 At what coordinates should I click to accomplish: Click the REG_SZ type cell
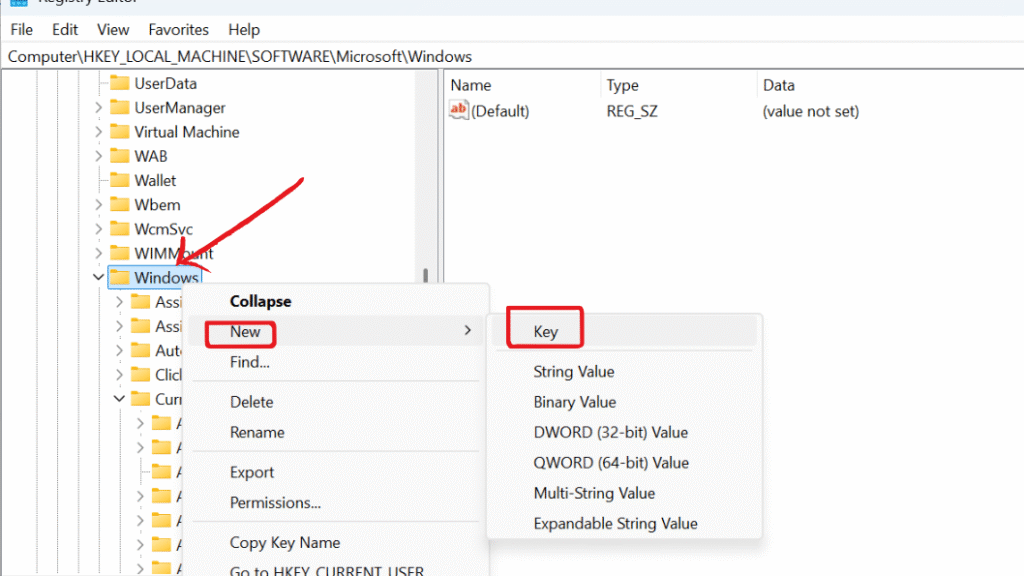[x=632, y=111]
